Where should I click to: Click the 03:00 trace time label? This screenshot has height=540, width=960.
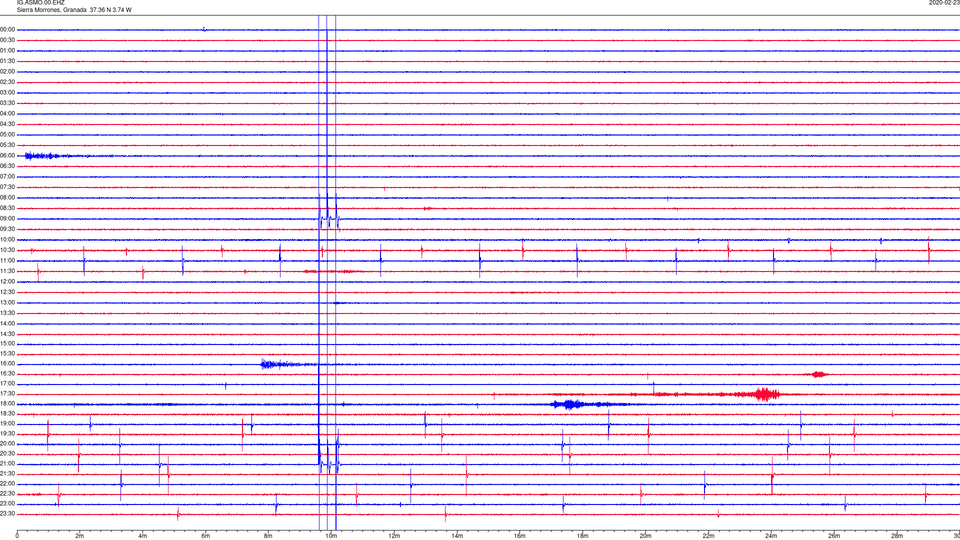(x=7, y=93)
